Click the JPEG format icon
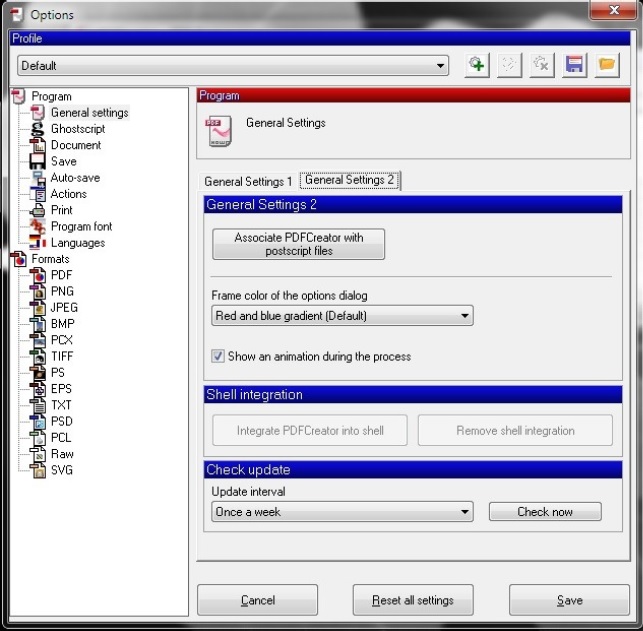This screenshot has width=643, height=631. 37,308
